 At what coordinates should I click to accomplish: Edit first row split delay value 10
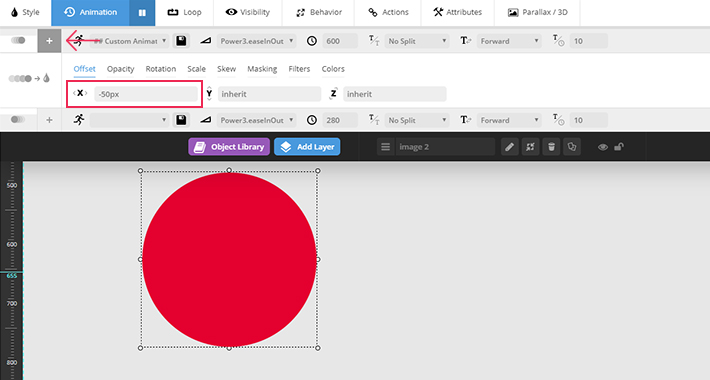pos(589,41)
